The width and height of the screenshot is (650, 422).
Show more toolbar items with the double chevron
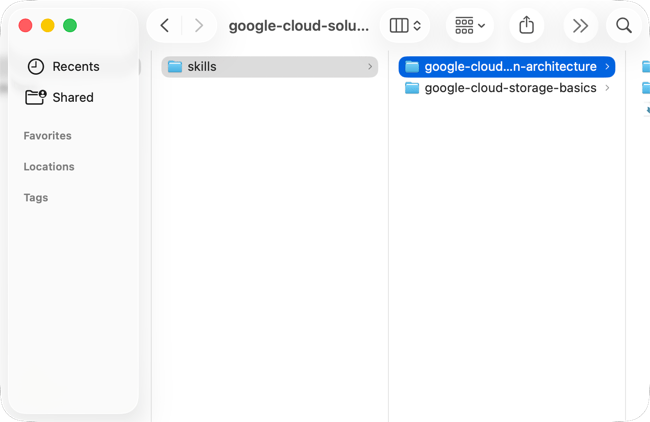(x=580, y=26)
